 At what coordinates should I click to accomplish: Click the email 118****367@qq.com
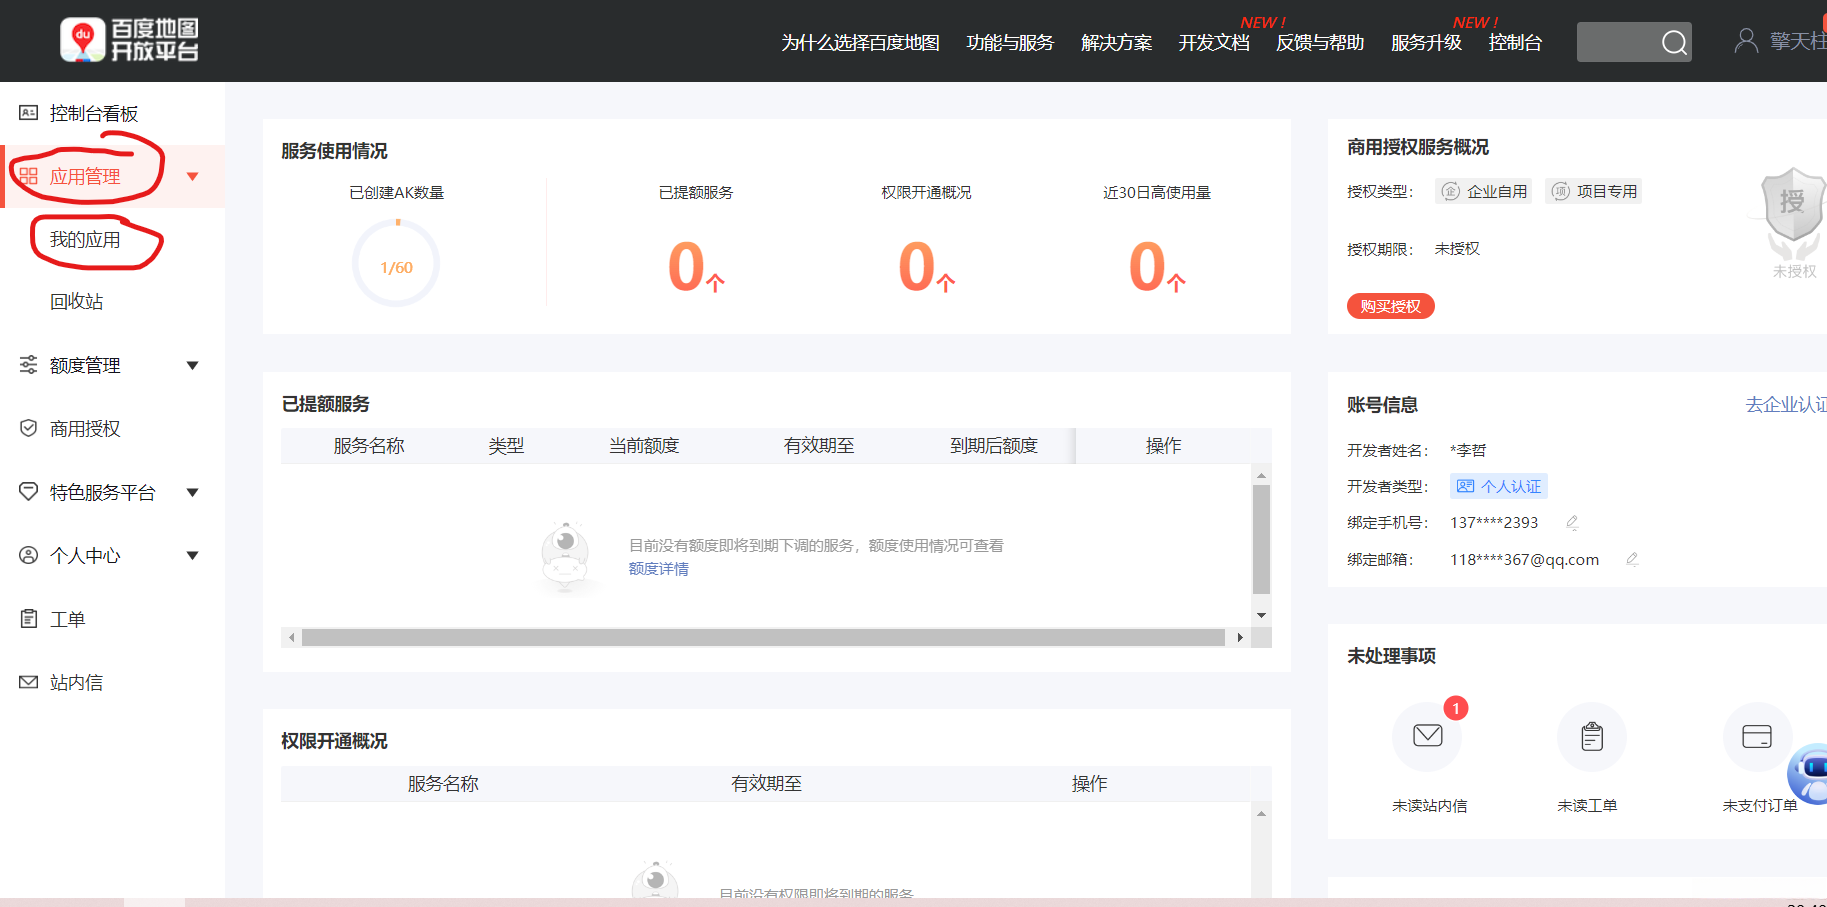coord(1524,560)
